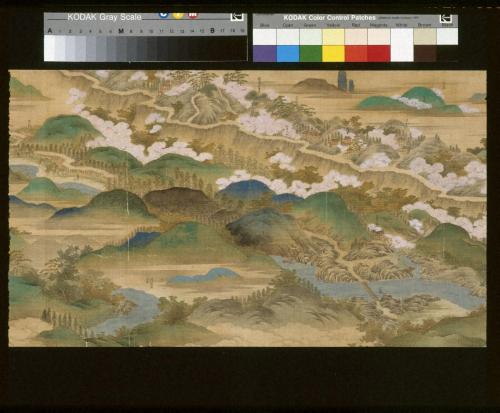The width and height of the screenshot is (500, 413).
Task: Click the yellow registration circle on the gray scale
Action: pyautogui.click(x=178, y=15)
